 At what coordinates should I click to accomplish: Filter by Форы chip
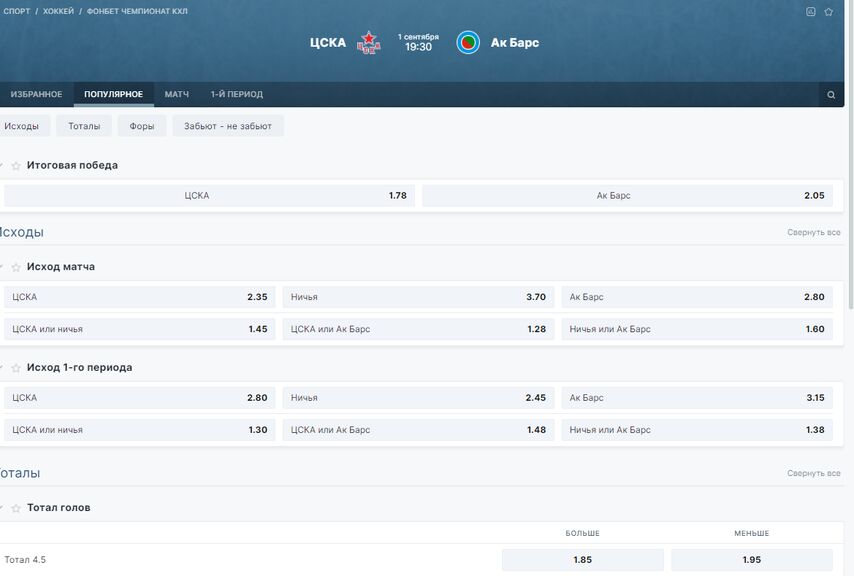(142, 126)
